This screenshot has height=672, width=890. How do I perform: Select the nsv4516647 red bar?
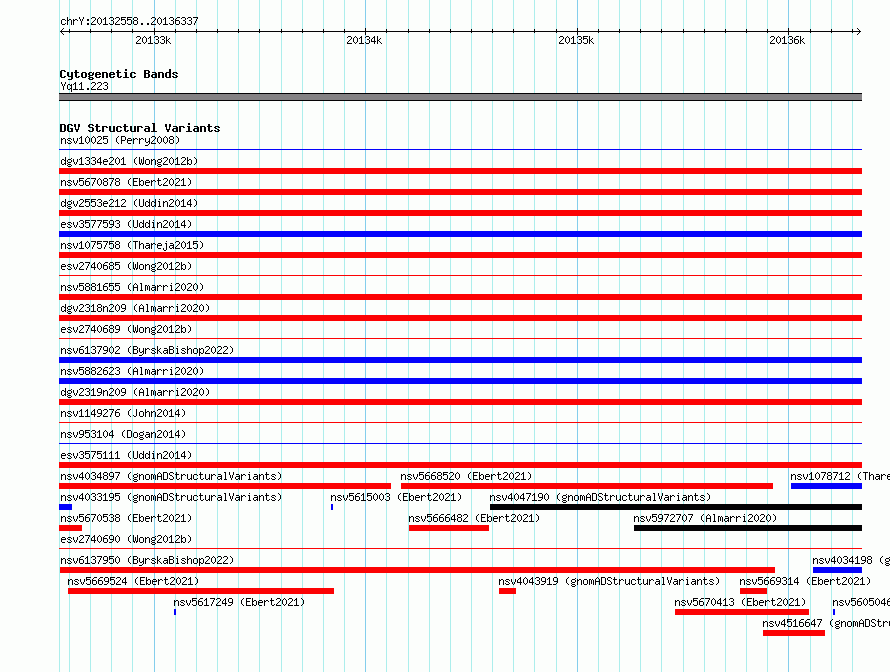[794, 633]
